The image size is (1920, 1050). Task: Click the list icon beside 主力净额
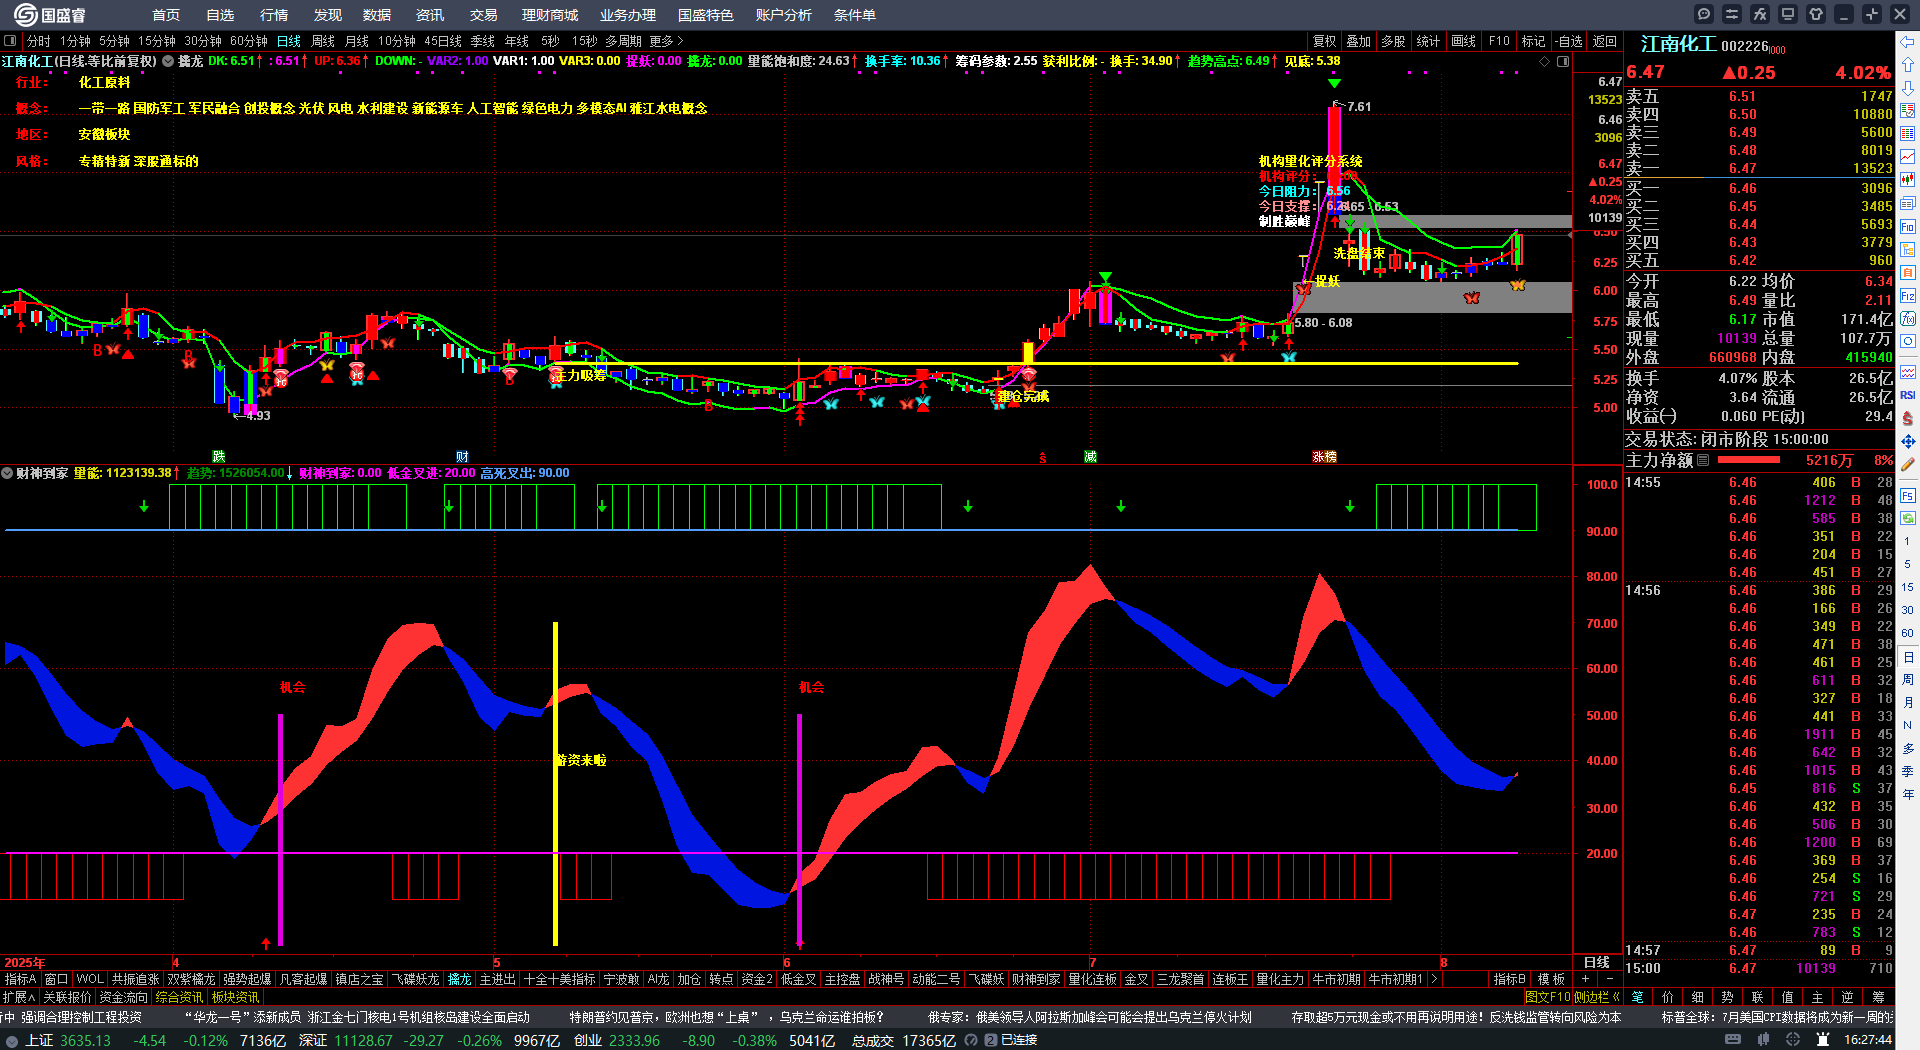tap(1703, 460)
